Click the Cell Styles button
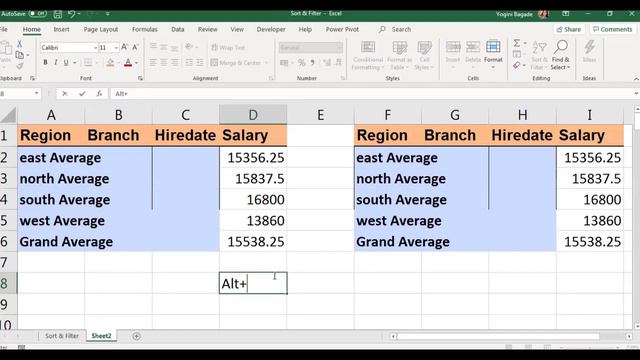 tap(424, 55)
